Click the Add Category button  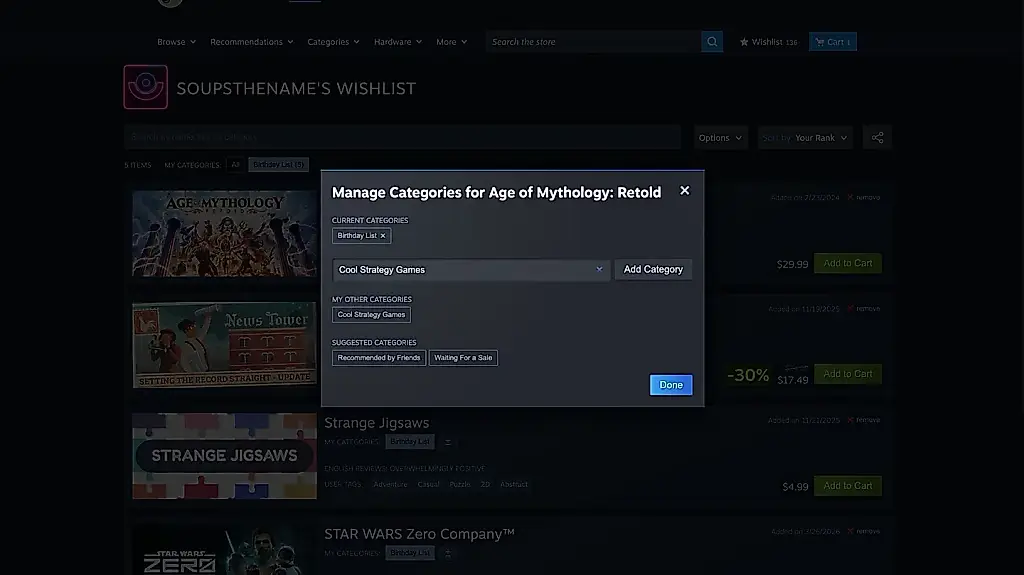tap(653, 269)
